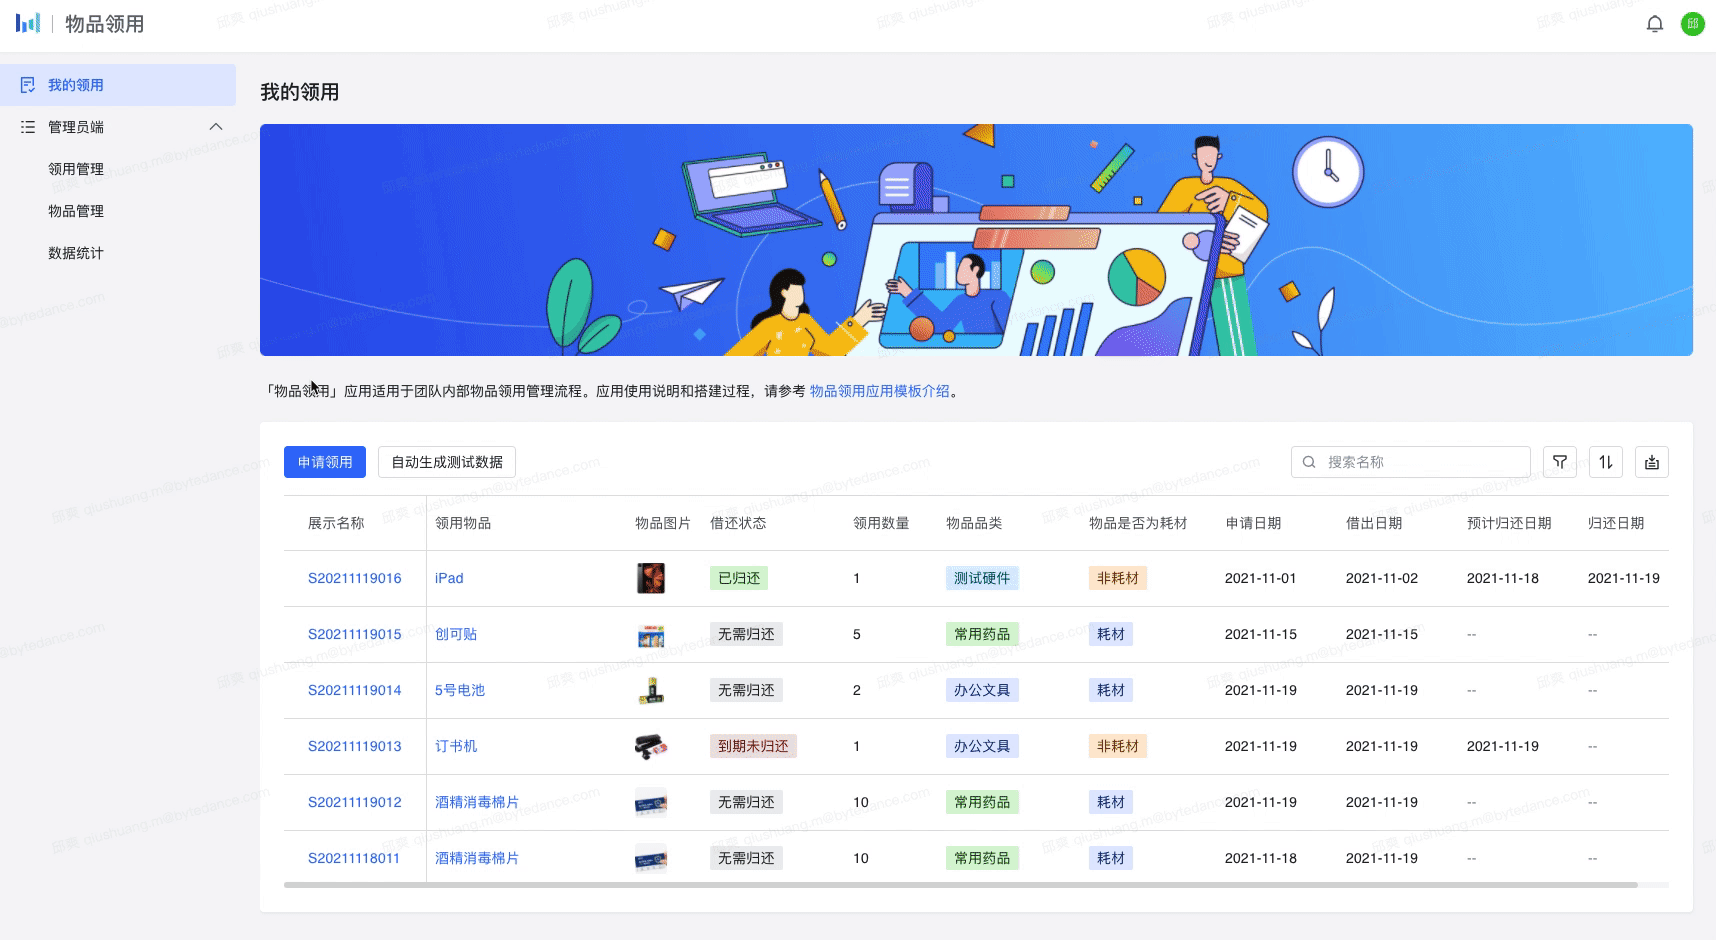Click the 测试硬件 category tag

982,578
